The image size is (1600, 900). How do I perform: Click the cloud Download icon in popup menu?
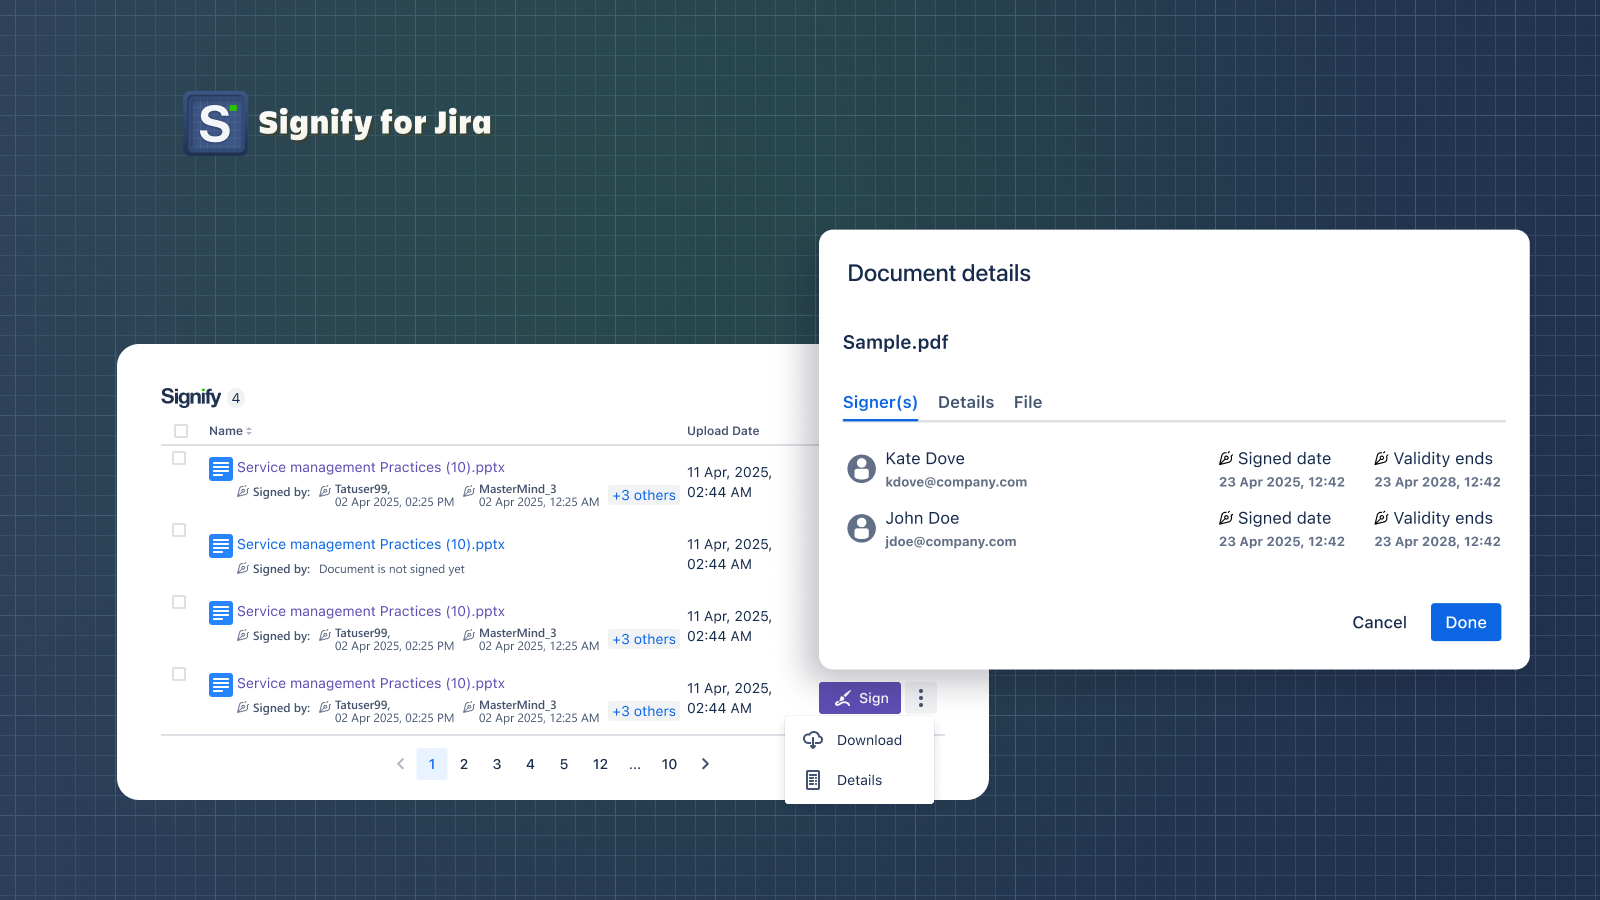point(813,740)
